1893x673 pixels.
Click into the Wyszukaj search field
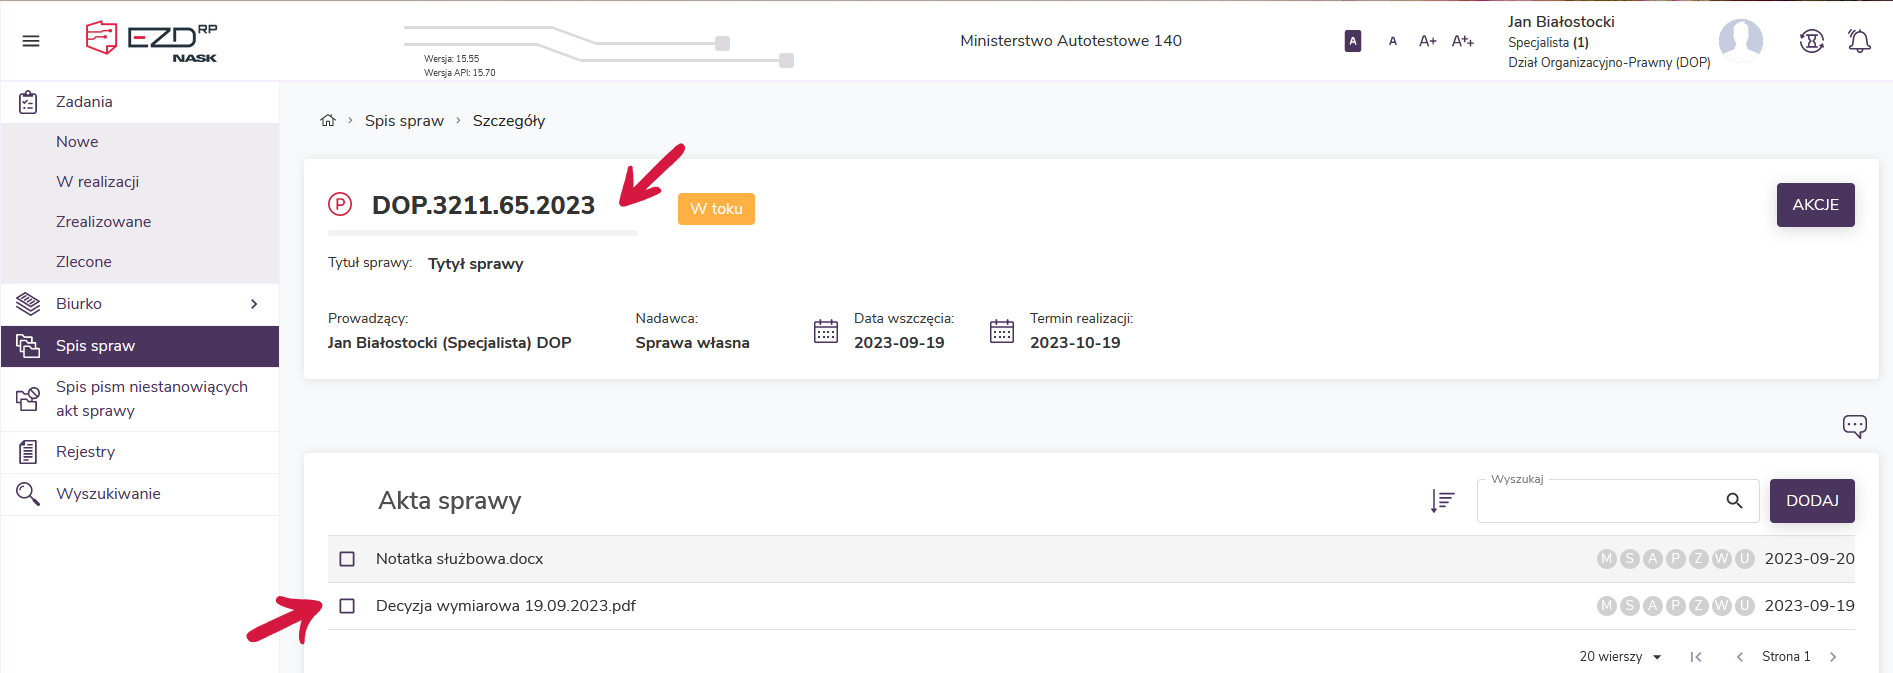tap(1600, 501)
